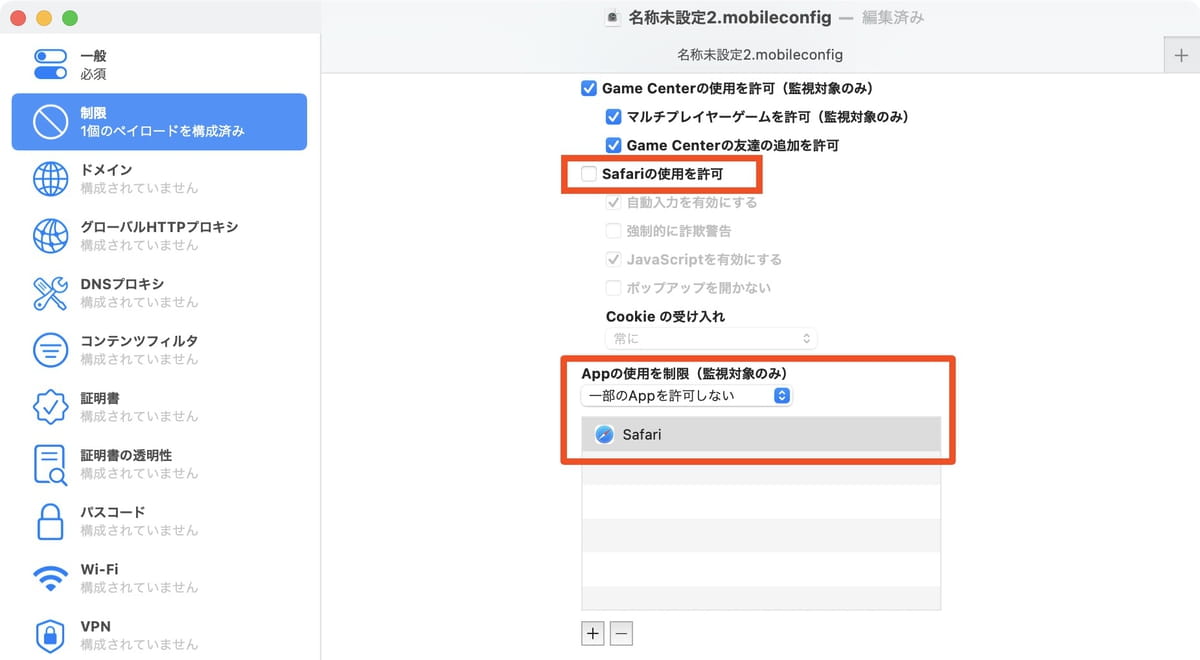Switch to 名称未設定2.mobileconfig tab
The width and height of the screenshot is (1200, 660).
tap(759, 55)
